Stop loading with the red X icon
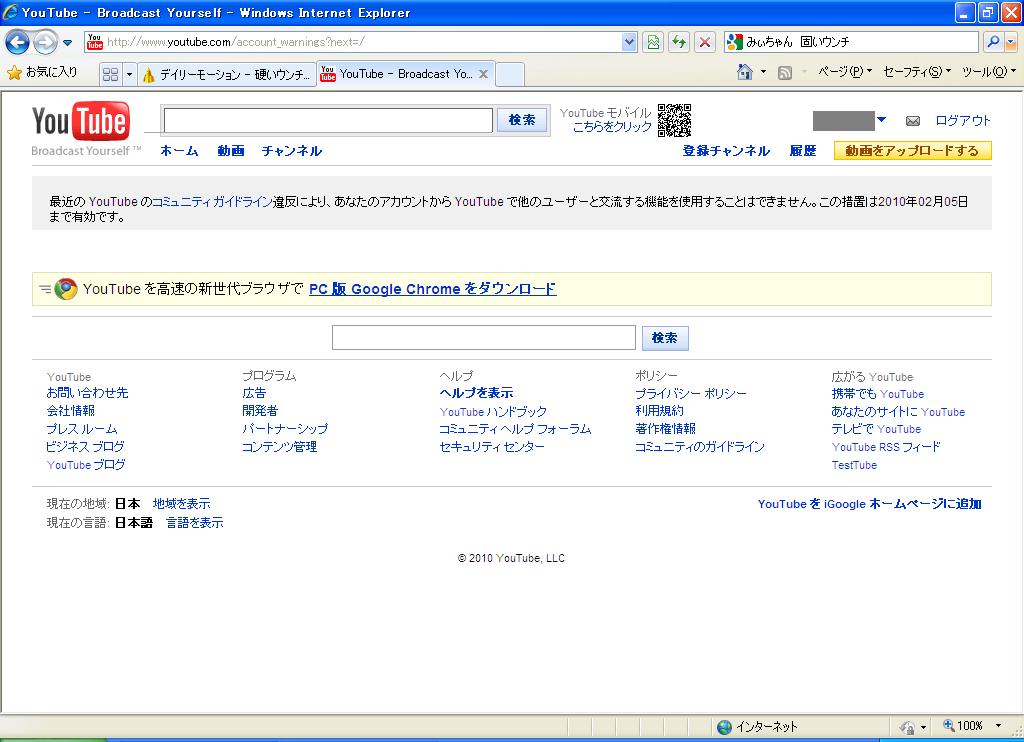The width and height of the screenshot is (1024, 742). pyautogui.click(x=705, y=42)
